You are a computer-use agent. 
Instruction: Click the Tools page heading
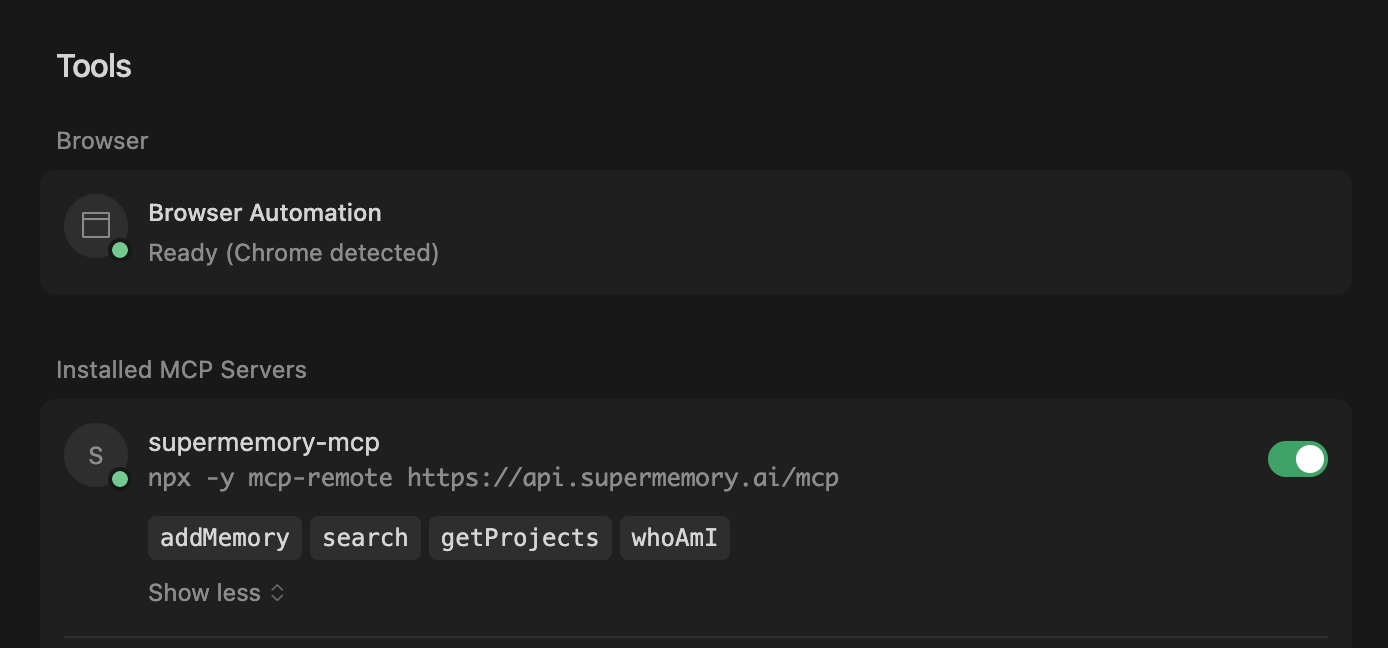[x=94, y=66]
